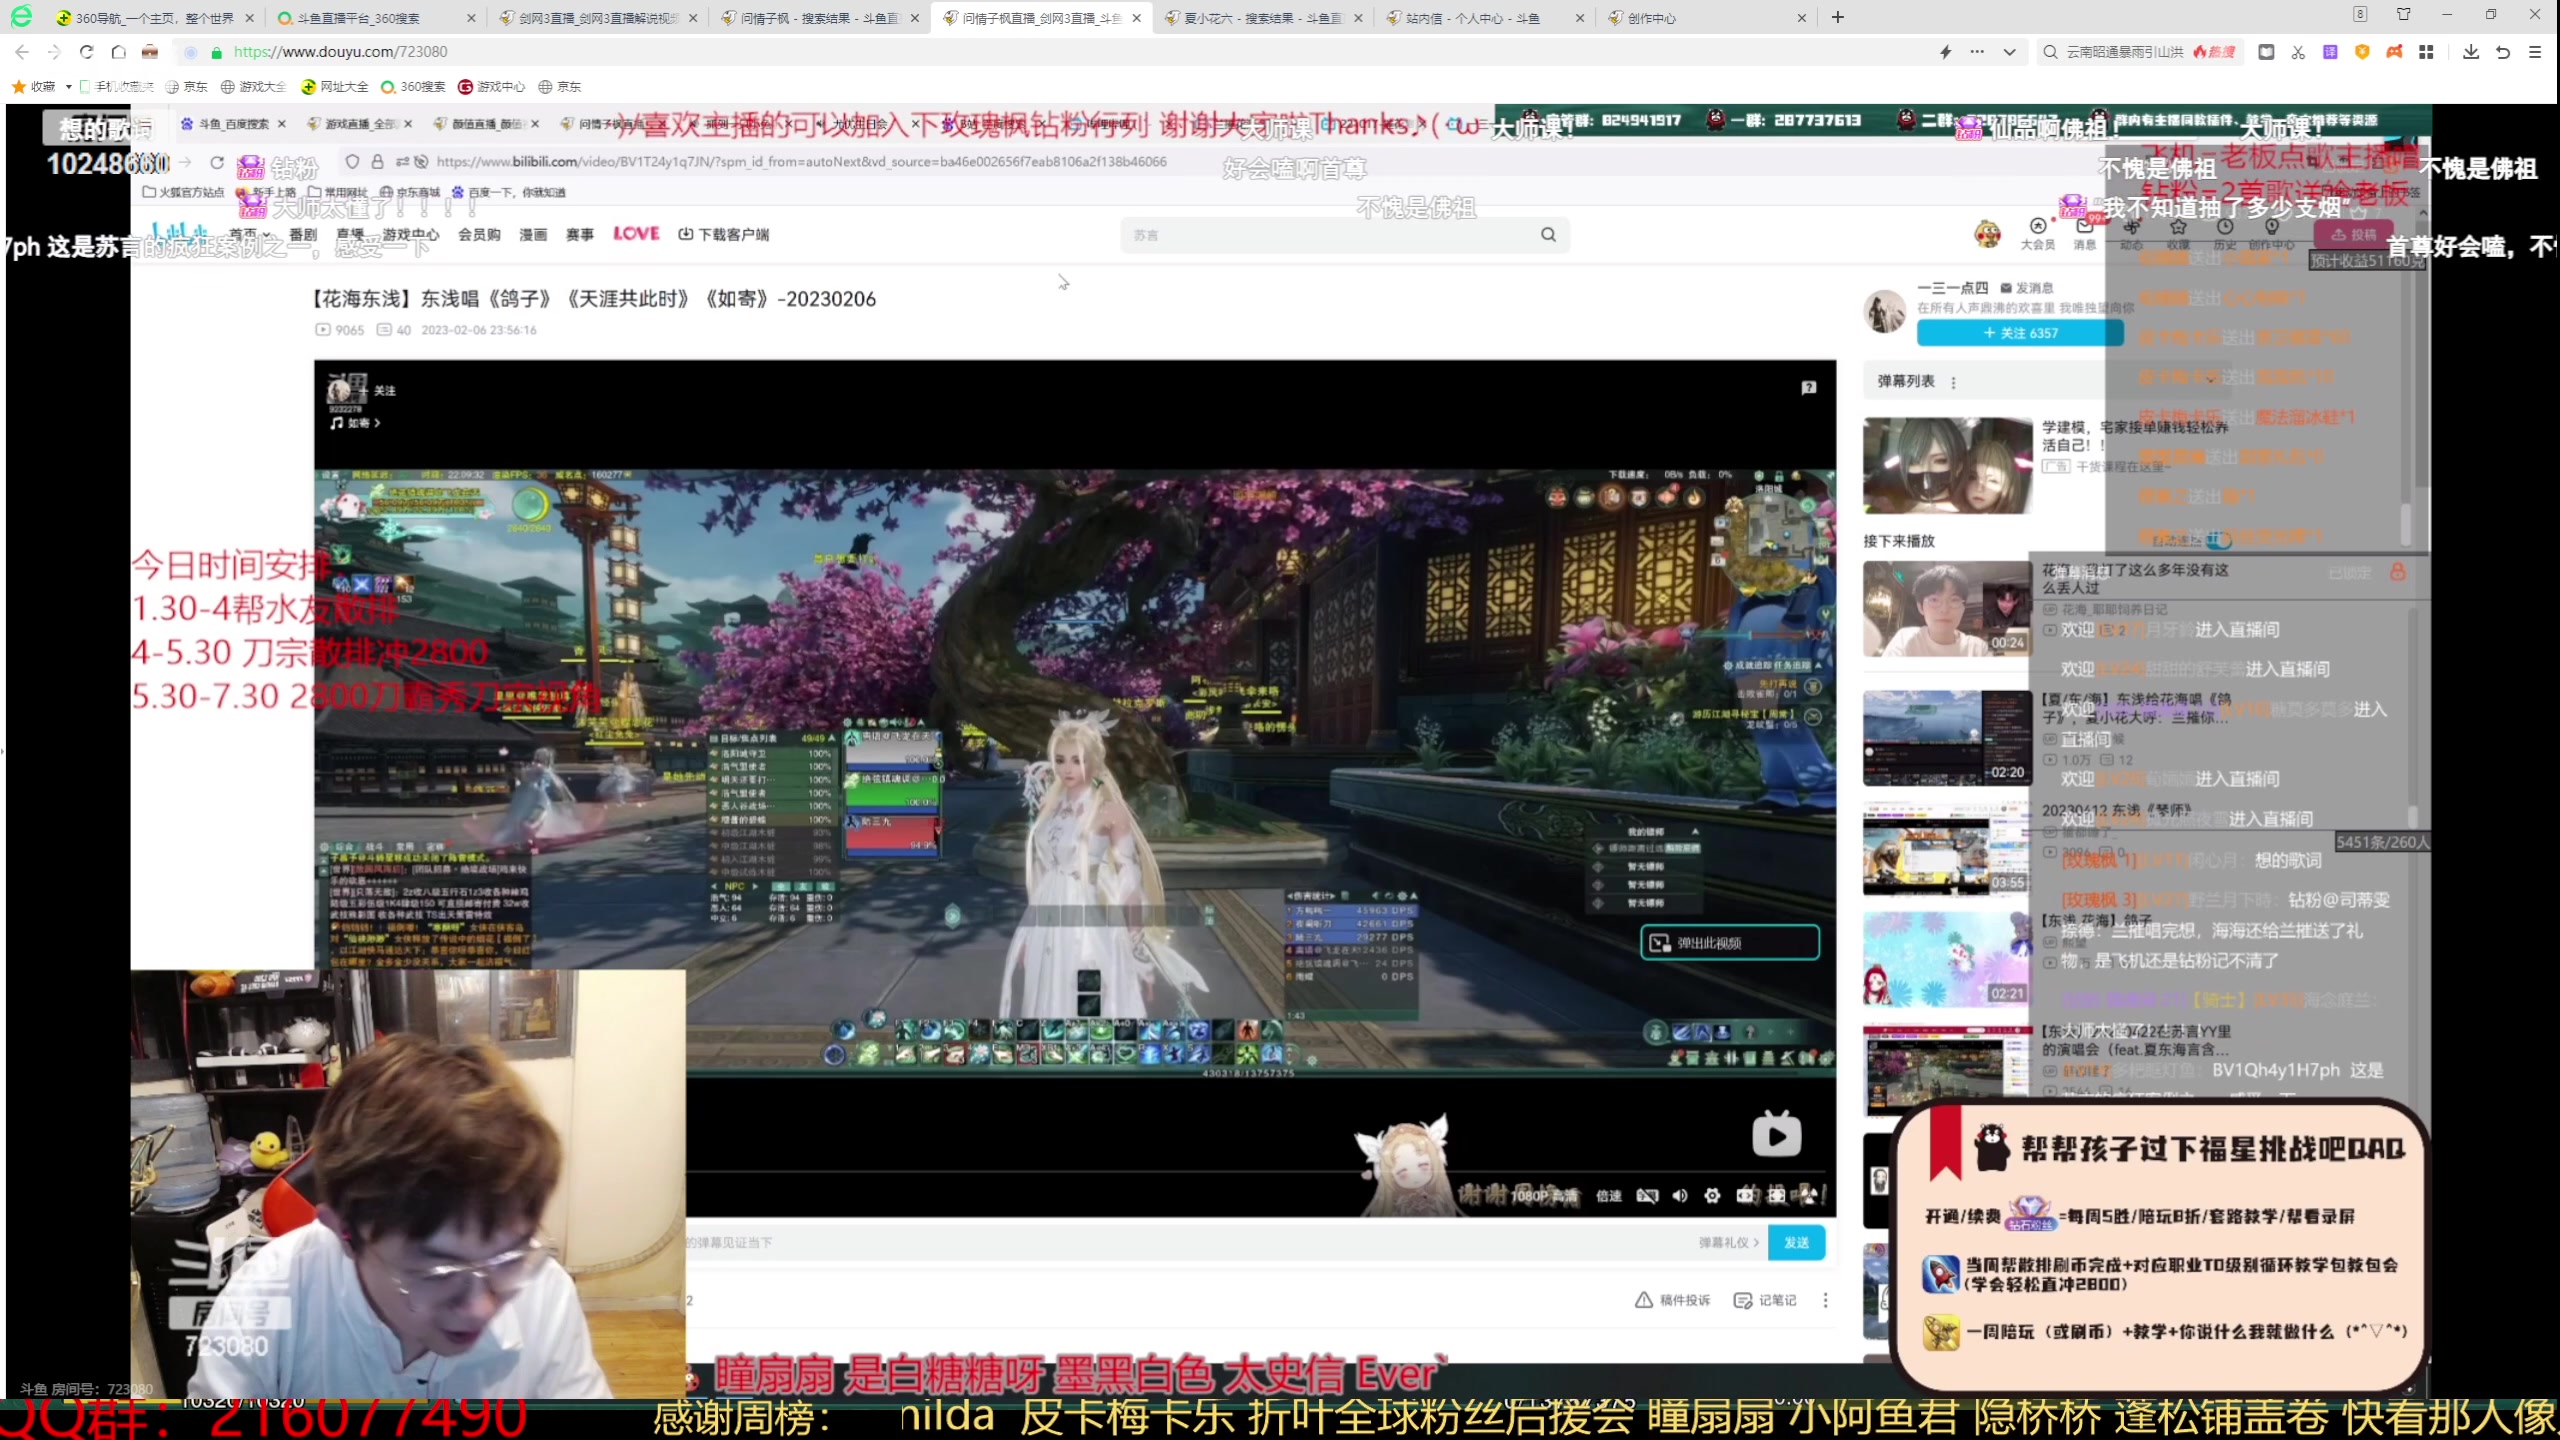Switch to 斗鱼直播平台_360搜索 tab

click(375, 18)
